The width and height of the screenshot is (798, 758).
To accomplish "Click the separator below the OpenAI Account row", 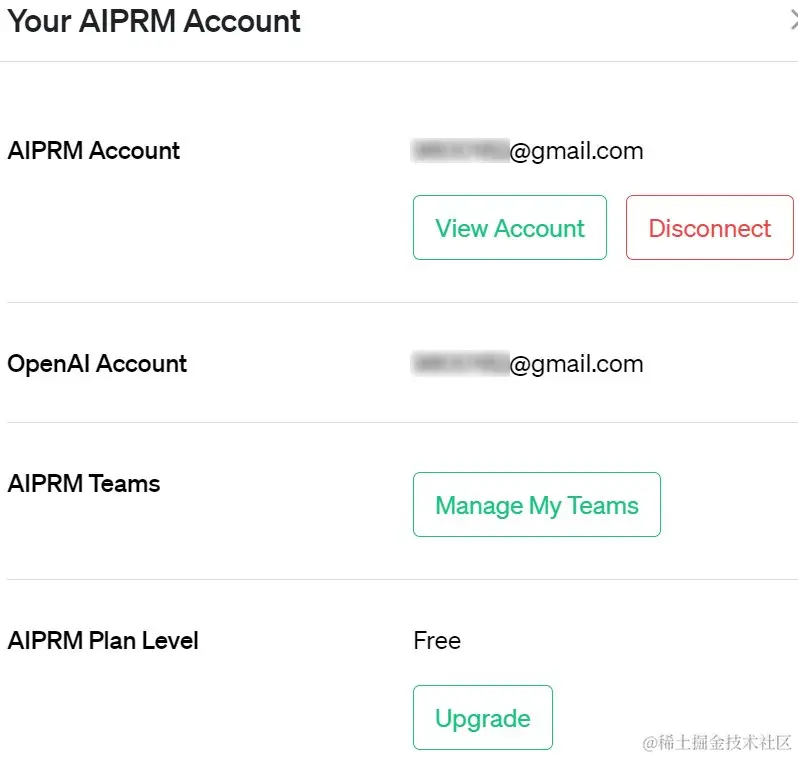I will tap(403, 422).
